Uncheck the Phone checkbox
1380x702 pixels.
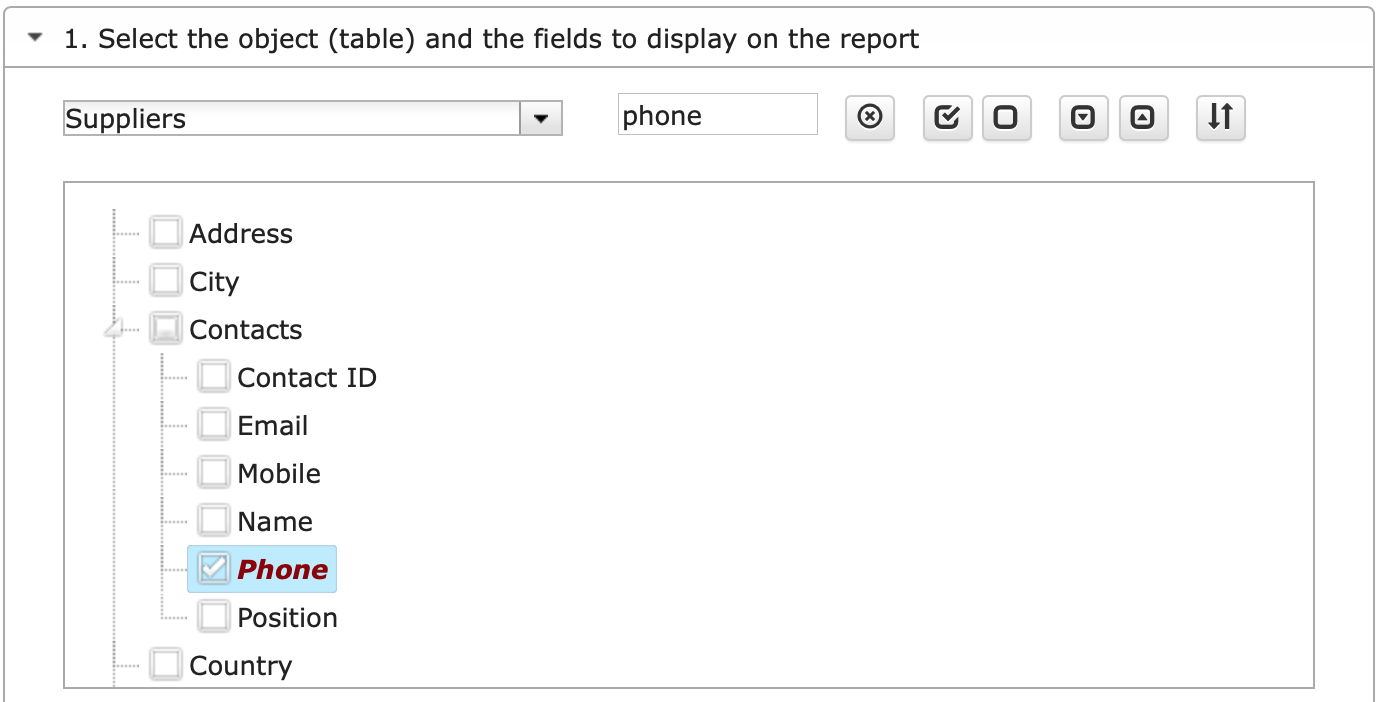213,569
